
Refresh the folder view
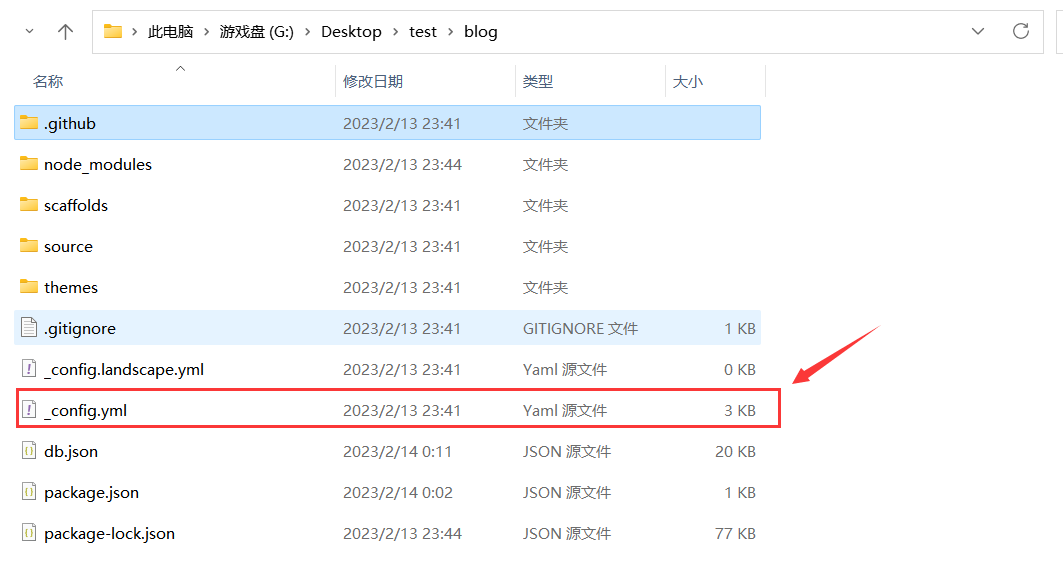click(x=1021, y=31)
